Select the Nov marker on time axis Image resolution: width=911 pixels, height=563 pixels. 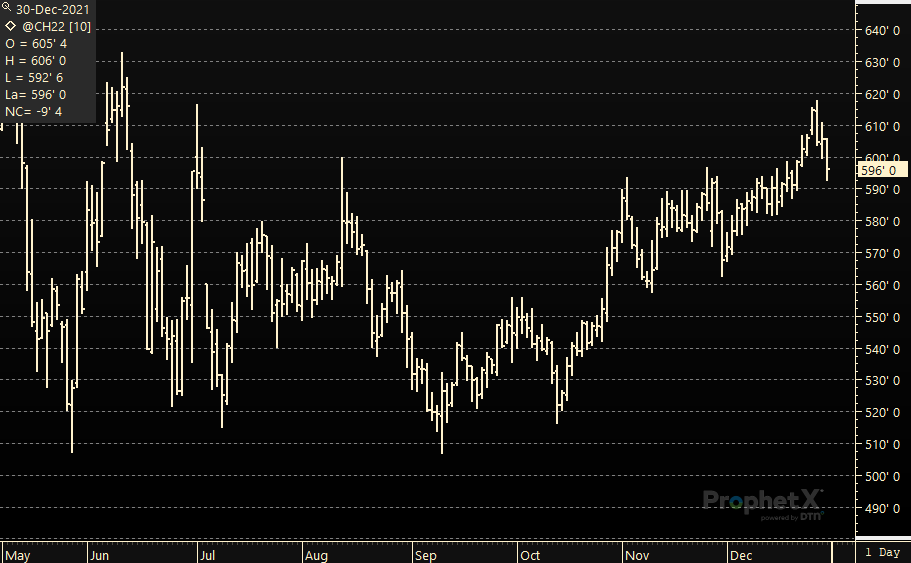637,555
